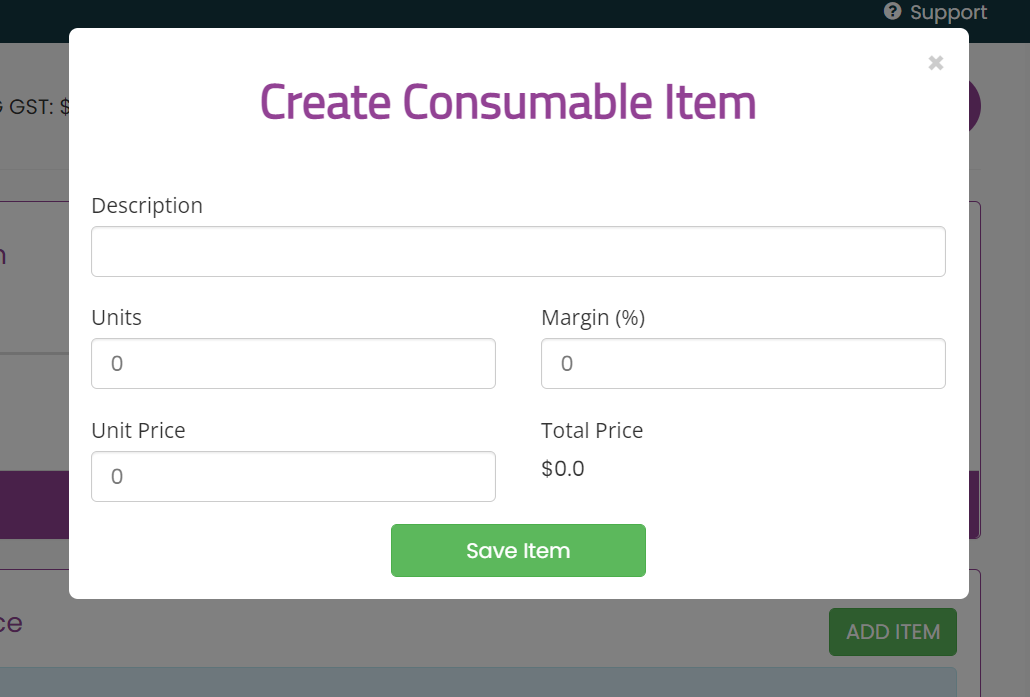Screen dimensions: 1030x697
Task: Click the Support question mark icon
Action: (893, 11)
